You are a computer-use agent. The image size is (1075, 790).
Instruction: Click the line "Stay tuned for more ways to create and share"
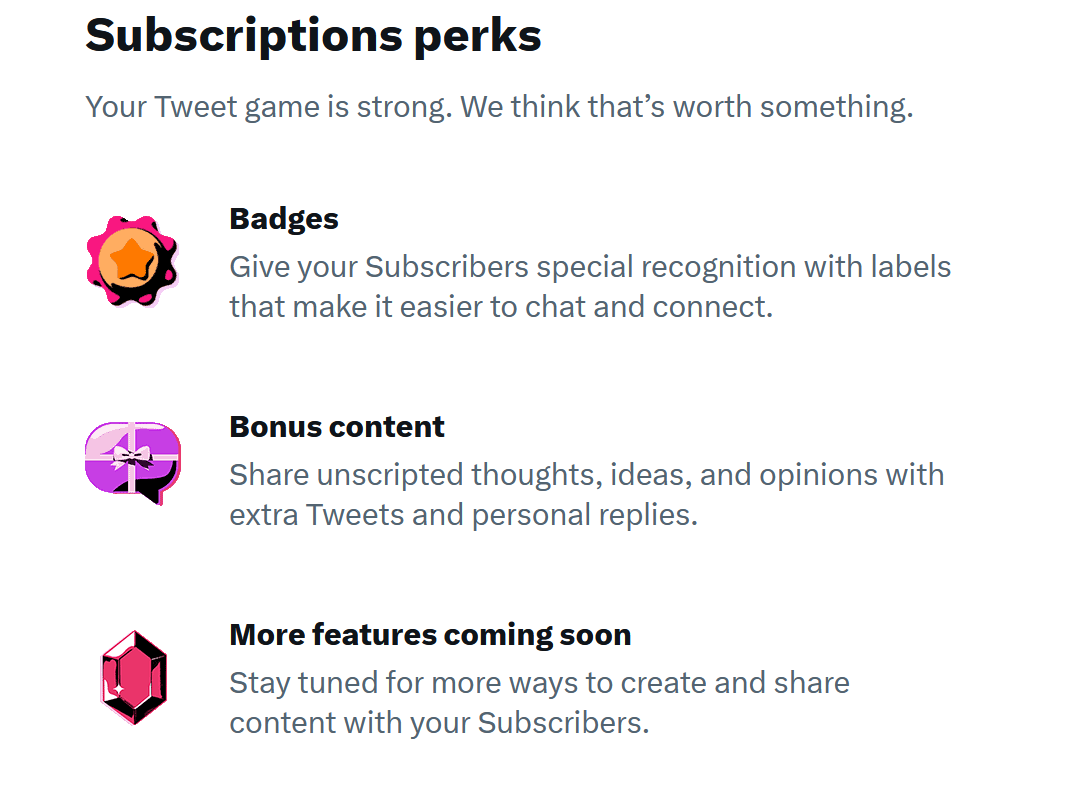click(x=540, y=684)
